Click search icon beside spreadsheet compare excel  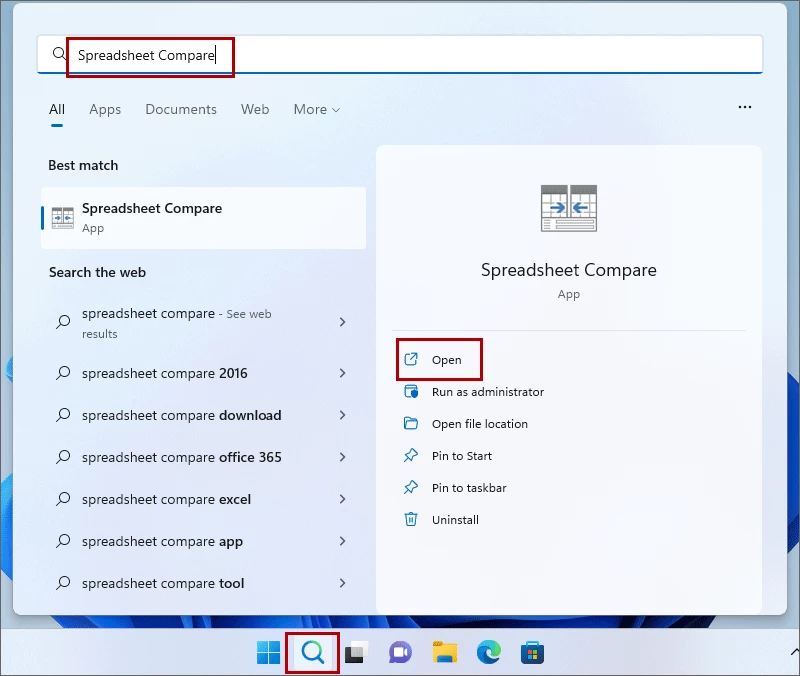pyautogui.click(x=63, y=498)
